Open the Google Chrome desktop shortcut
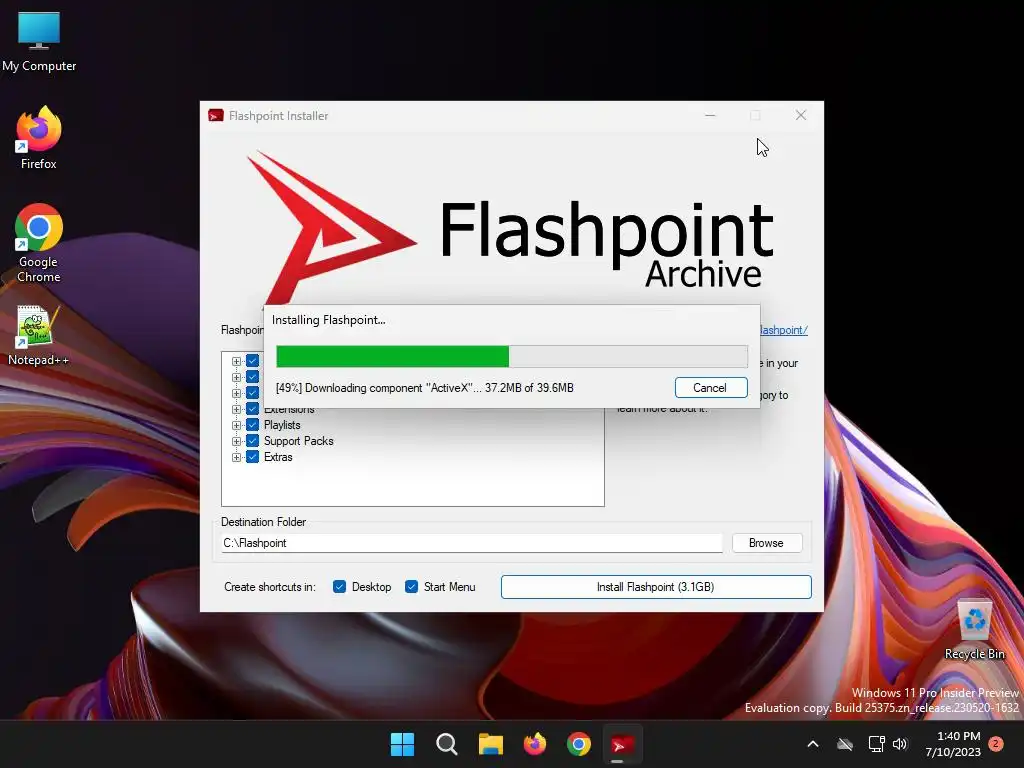1024x768 pixels. (39, 243)
